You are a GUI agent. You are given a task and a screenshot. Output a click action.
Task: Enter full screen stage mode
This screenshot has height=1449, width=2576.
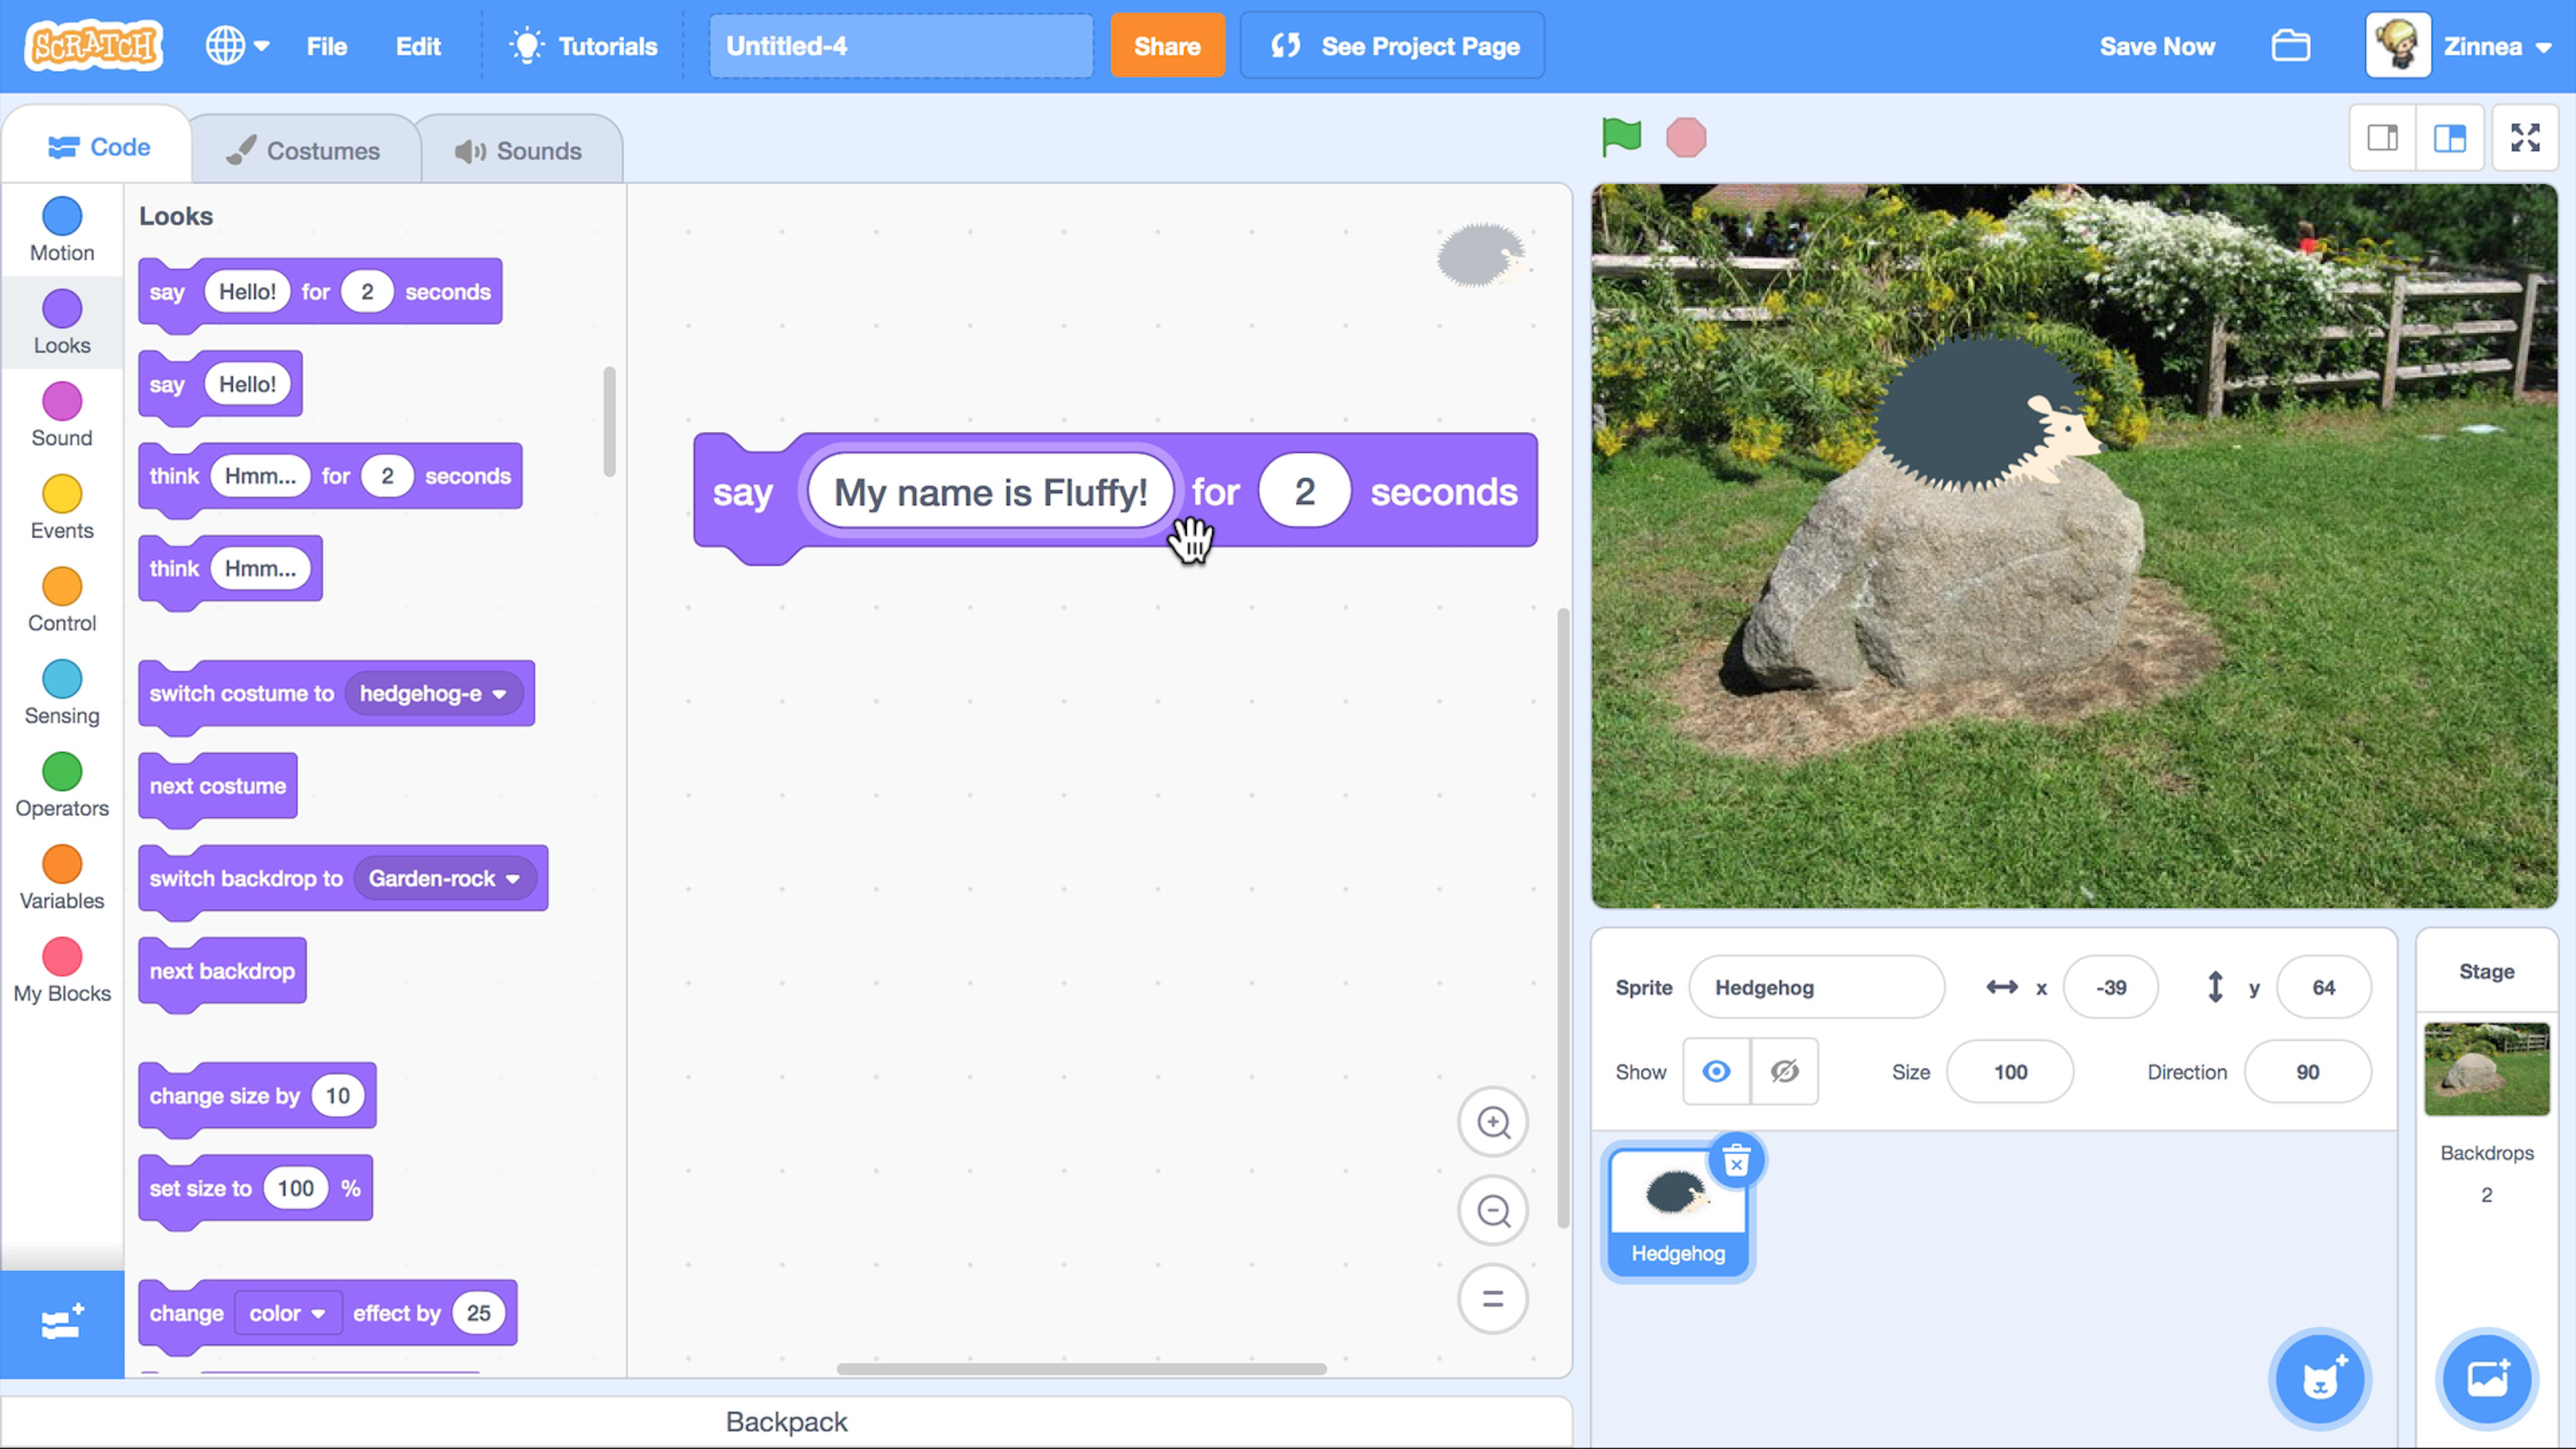2524,138
